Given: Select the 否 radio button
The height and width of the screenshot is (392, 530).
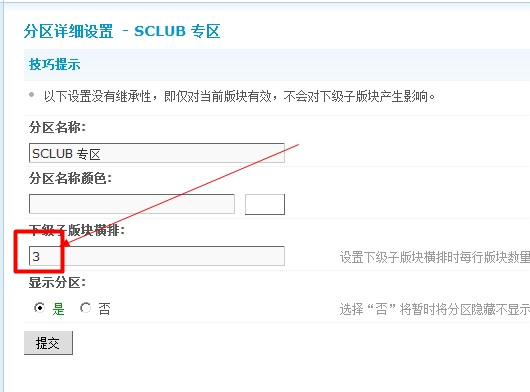Looking at the screenshot, I should click(x=86, y=308).
